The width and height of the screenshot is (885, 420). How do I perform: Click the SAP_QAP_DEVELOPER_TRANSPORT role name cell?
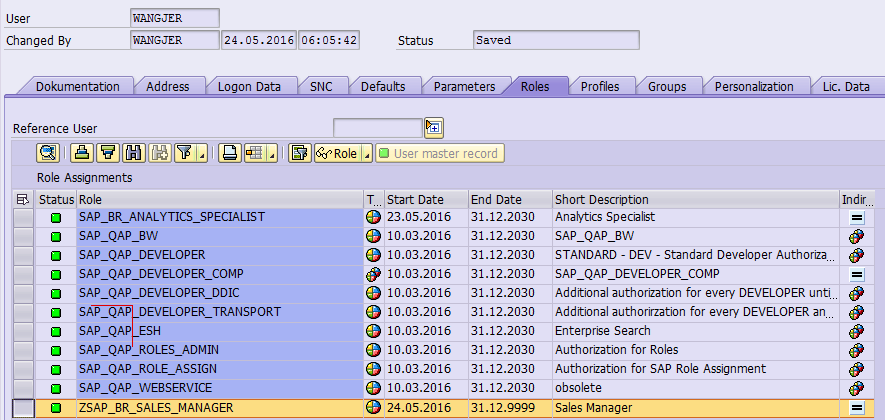click(x=220, y=312)
